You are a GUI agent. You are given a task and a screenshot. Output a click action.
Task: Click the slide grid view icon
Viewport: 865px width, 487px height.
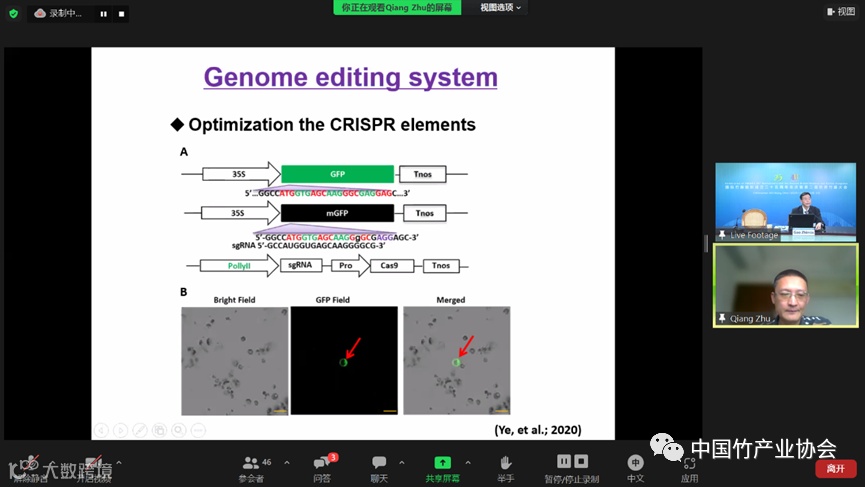159,430
